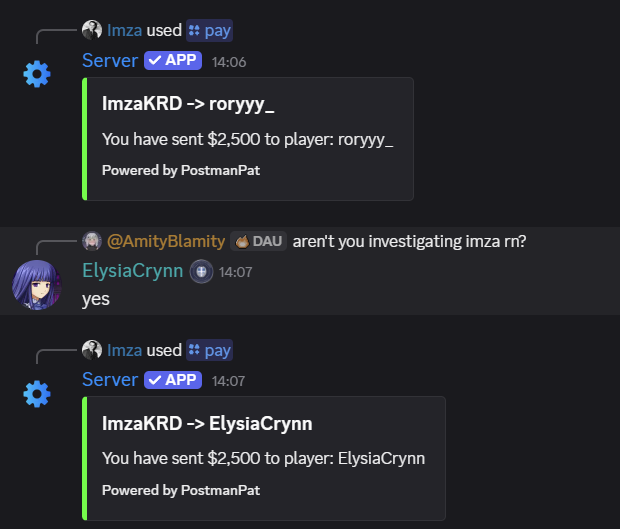Click Imza's small avatar in second reply

tap(92, 350)
